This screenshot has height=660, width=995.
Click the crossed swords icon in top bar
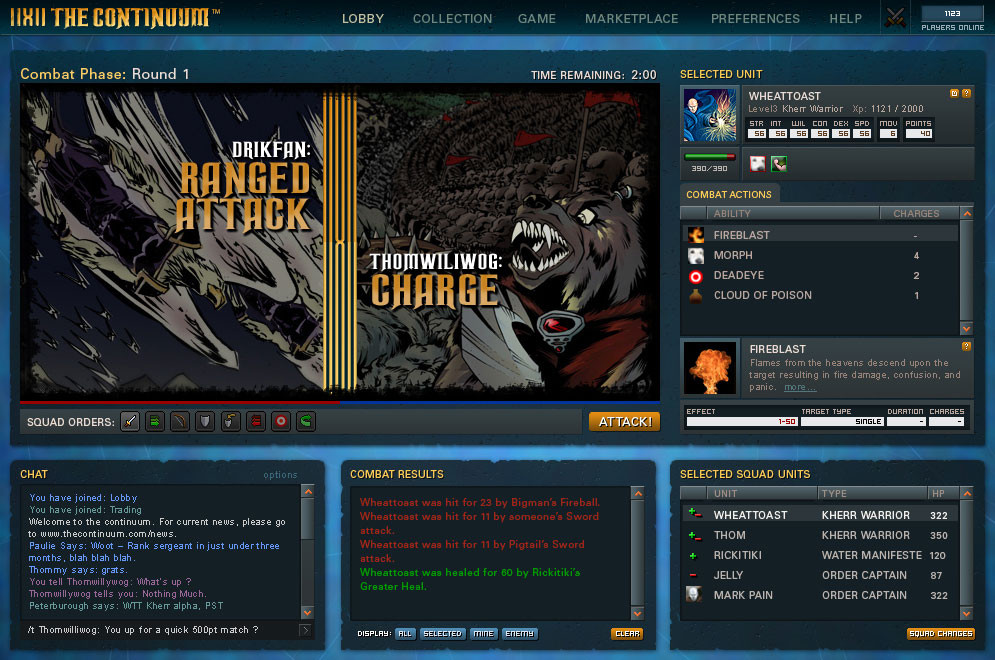point(895,18)
